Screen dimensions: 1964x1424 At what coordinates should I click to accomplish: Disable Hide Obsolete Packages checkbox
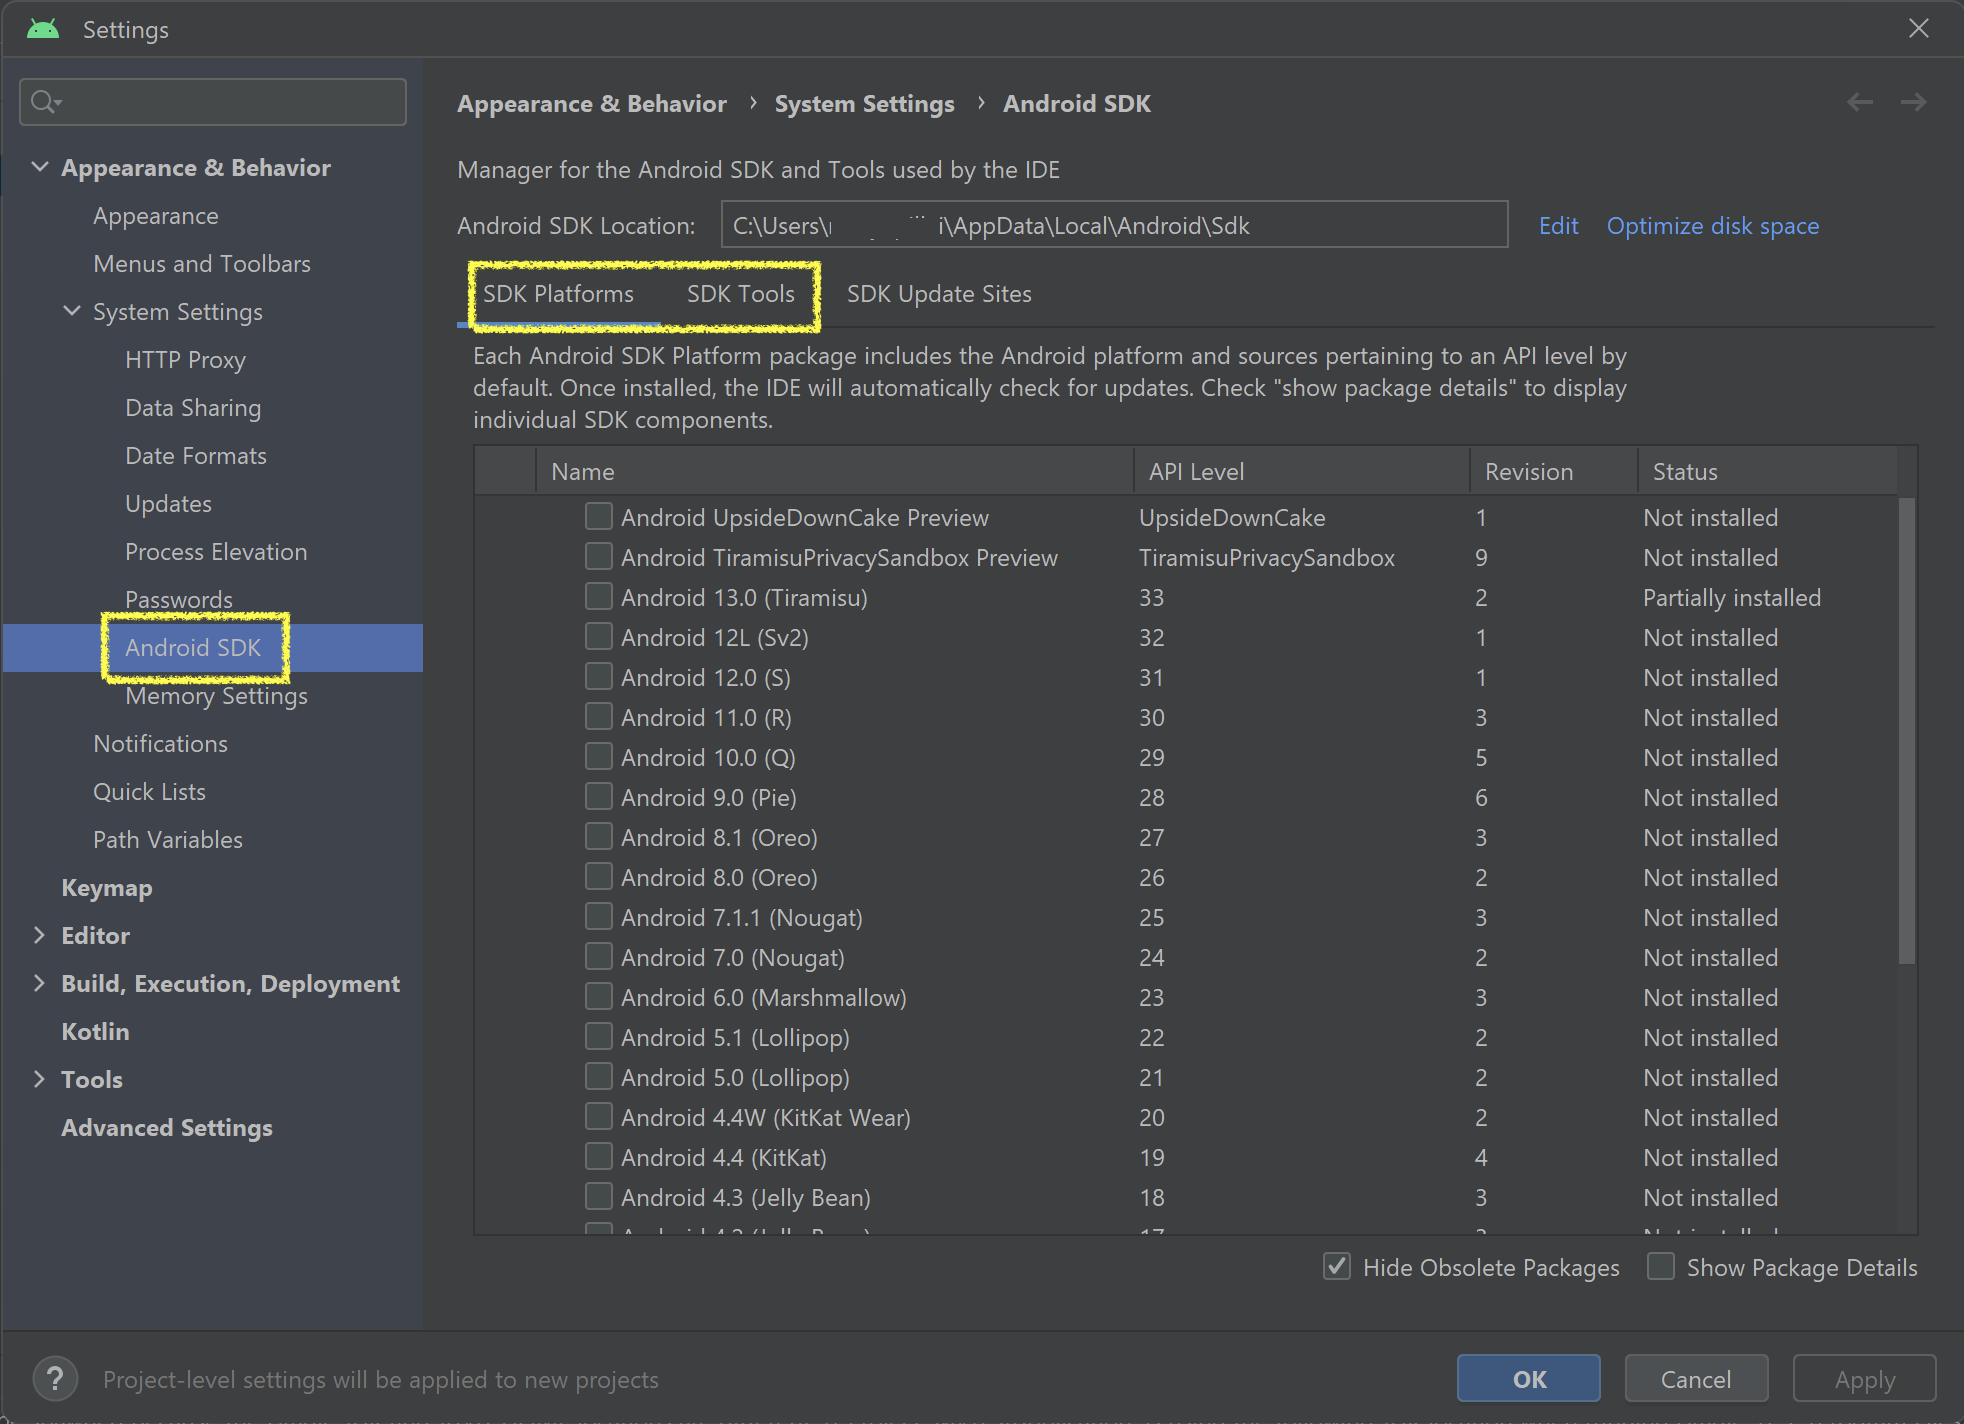click(1337, 1266)
